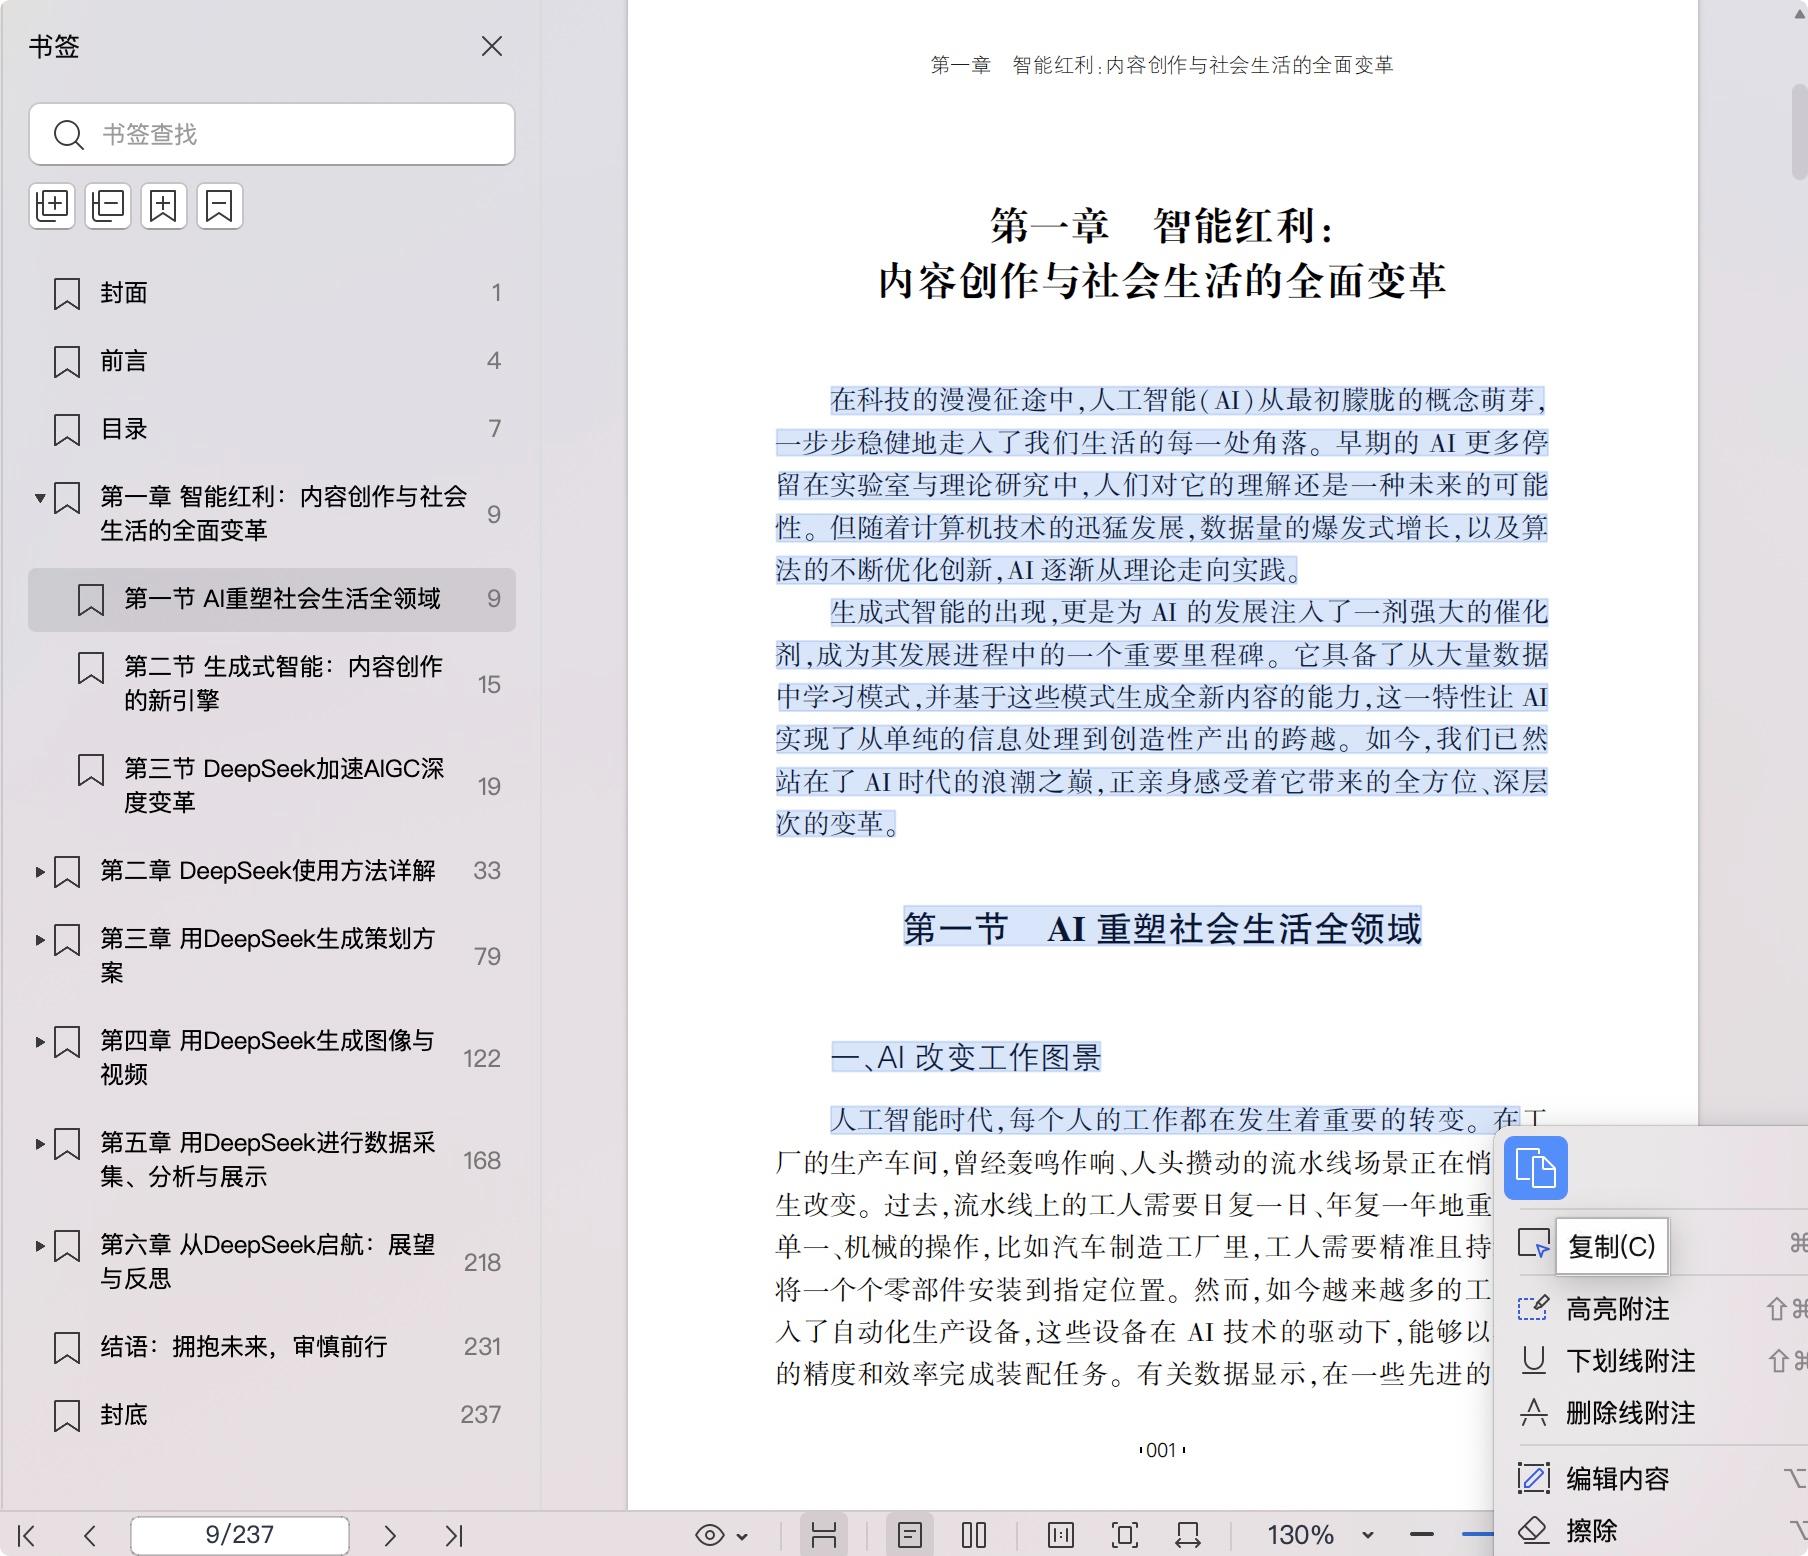Jump to the last page
The height and width of the screenshot is (1556, 1808).
pyautogui.click(x=454, y=1535)
